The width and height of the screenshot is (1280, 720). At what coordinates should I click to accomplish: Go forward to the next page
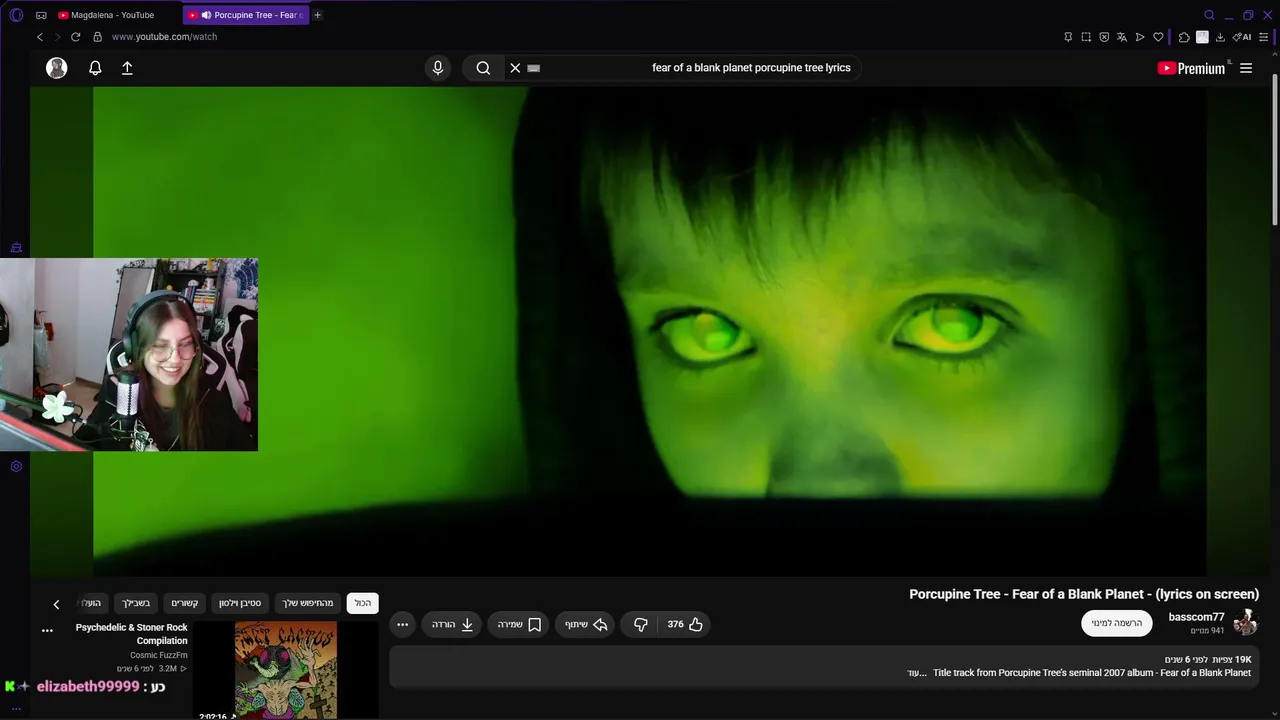[x=57, y=37]
